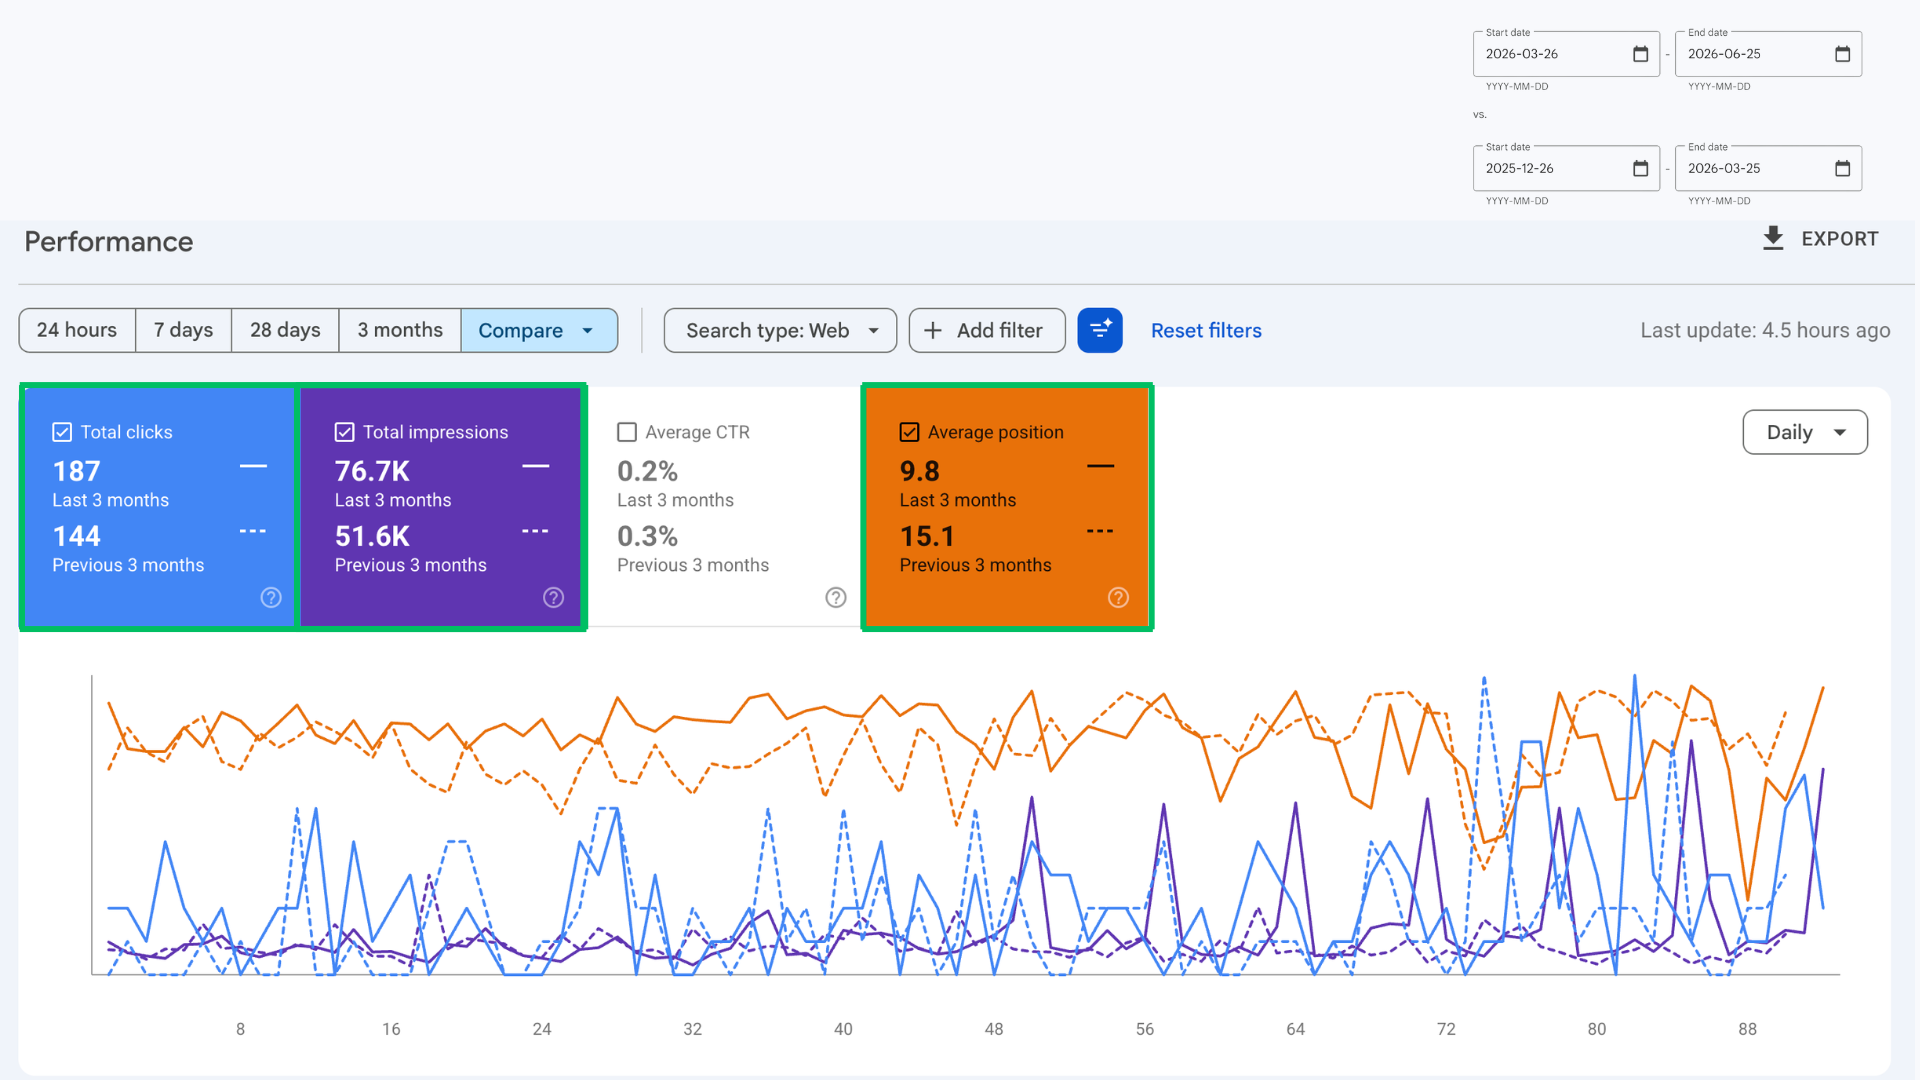The width and height of the screenshot is (1920, 1080).
Task: Open the Daily granularity dropdown
Action: coord(1805,432)
